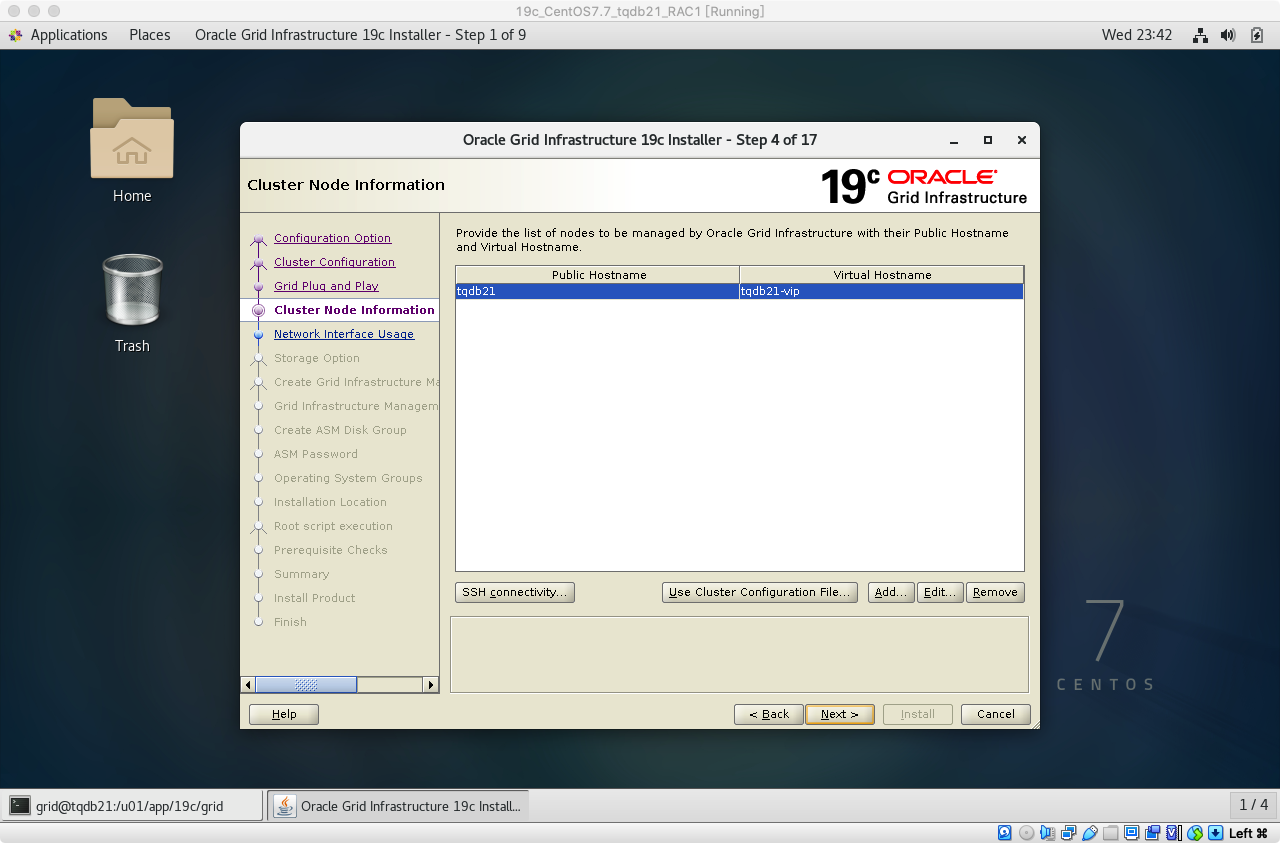Image resolution: width=1280 pixels, height=843 pixels.
Task: Click the step list scrollbar left arrow
Action: tap(248, 685)
